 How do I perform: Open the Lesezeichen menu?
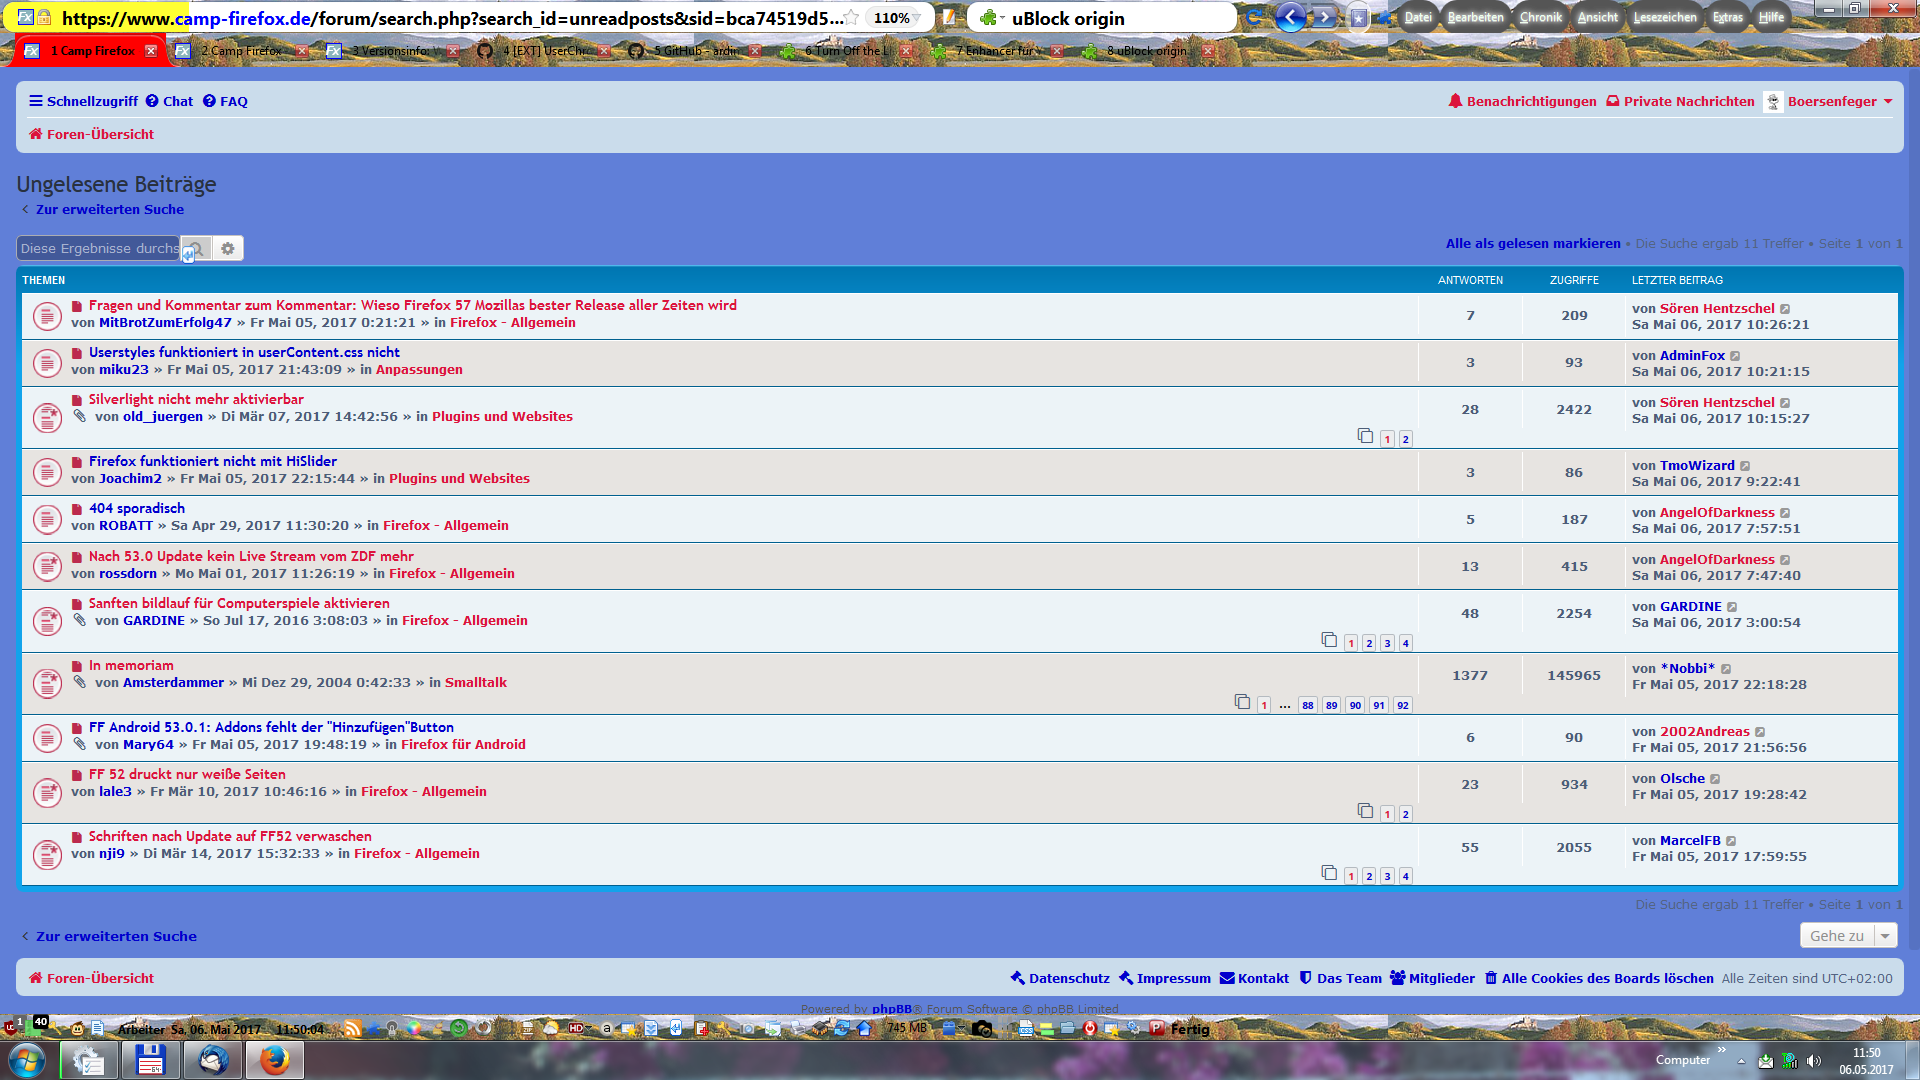(1664, 17)
